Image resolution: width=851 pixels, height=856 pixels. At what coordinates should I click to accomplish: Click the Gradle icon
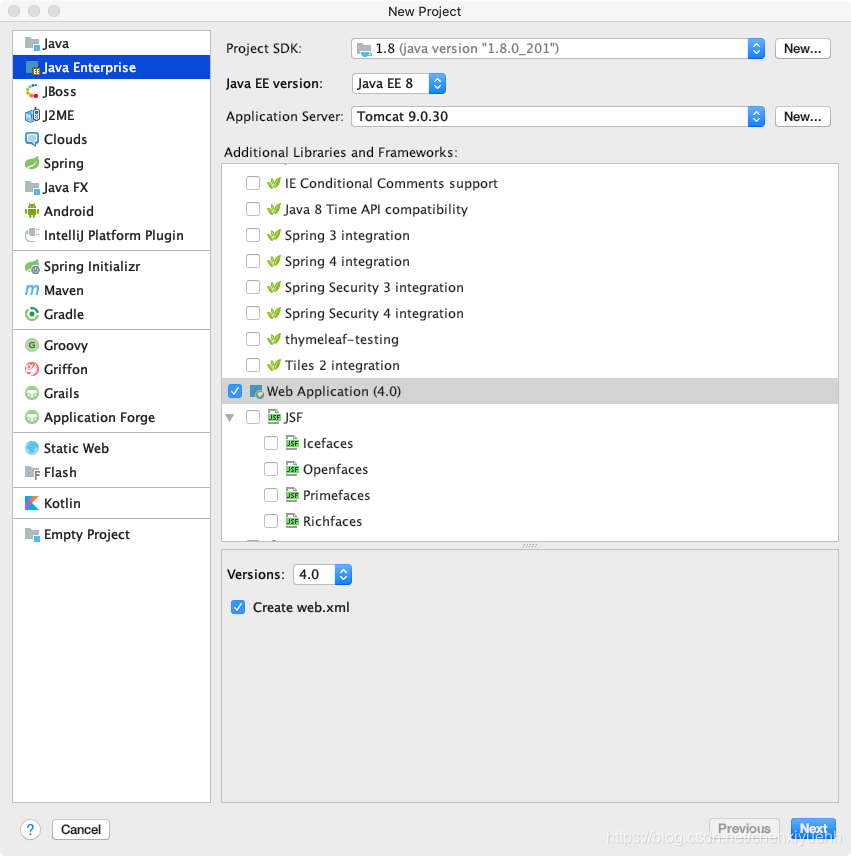[32, 314]
